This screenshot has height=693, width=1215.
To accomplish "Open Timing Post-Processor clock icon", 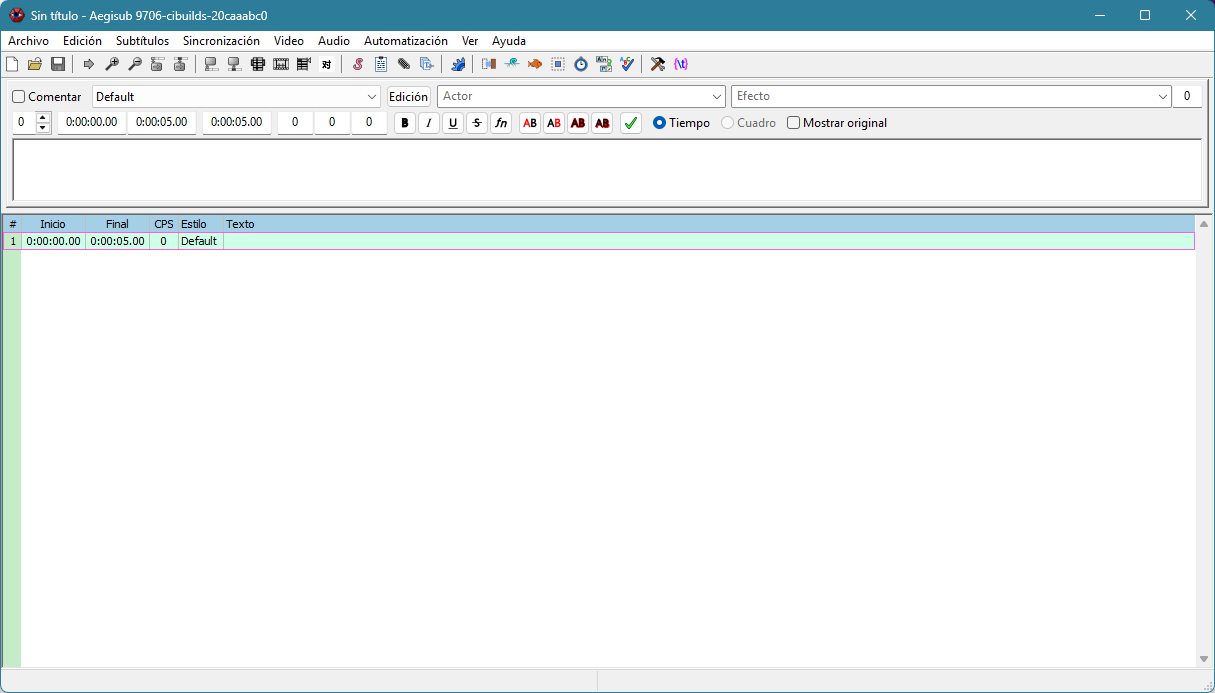I will pos(581,64).
